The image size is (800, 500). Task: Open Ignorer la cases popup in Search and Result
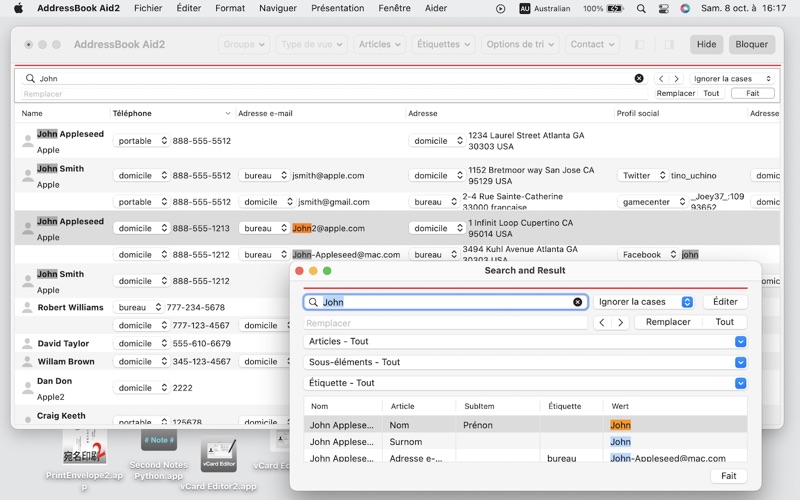645,302
